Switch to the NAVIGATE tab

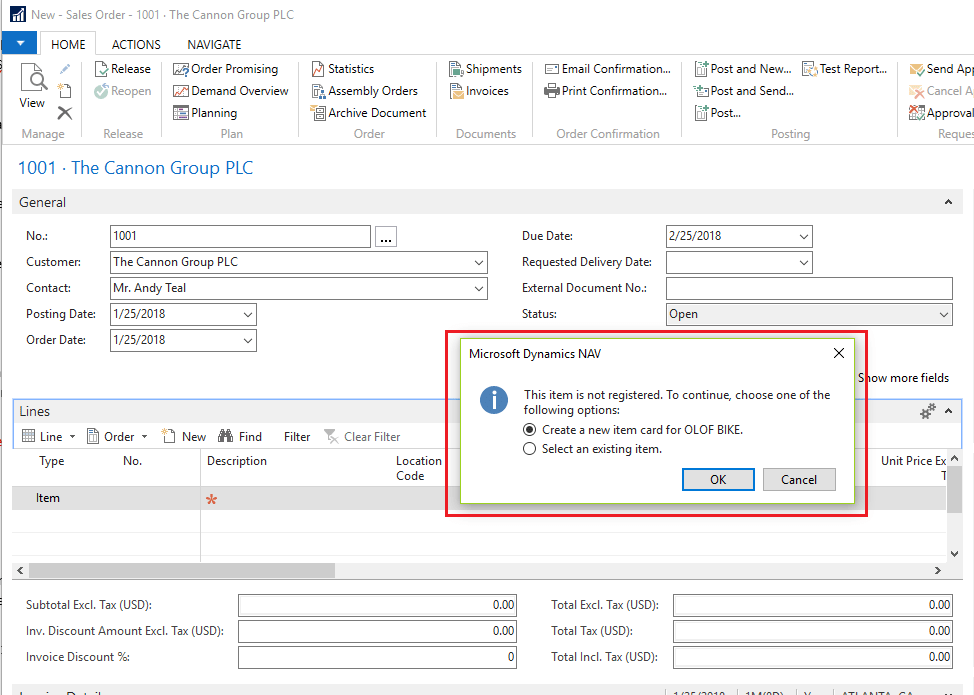tap(214, 45)
